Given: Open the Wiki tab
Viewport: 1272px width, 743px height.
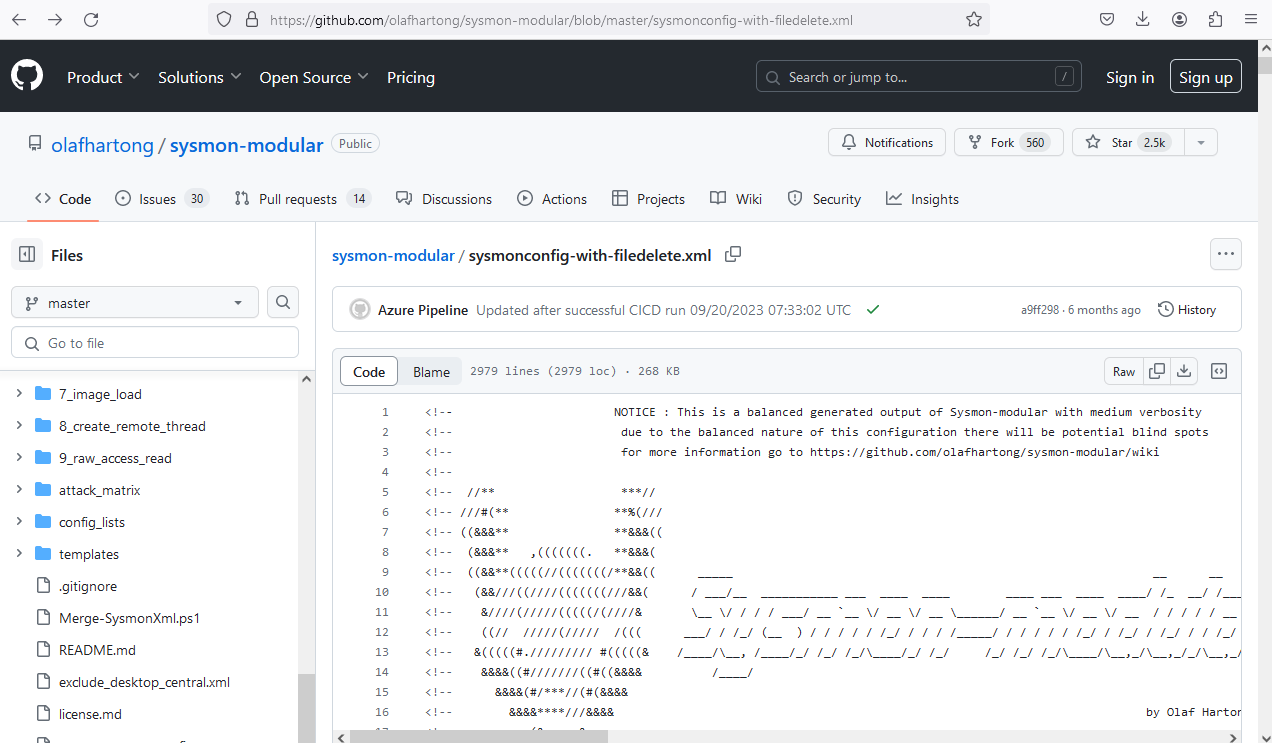Looking at the screenshot, I should click(x=736, y=199).
